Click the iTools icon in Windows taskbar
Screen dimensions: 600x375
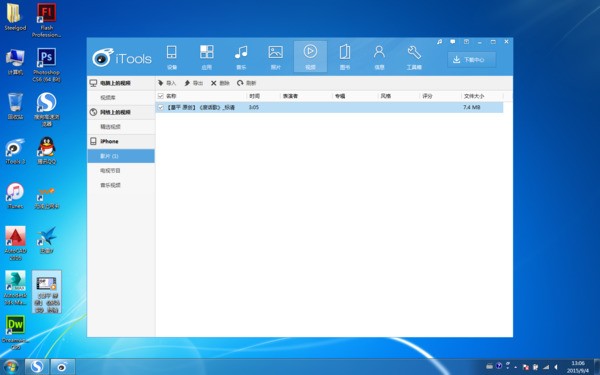coord(62,367)
